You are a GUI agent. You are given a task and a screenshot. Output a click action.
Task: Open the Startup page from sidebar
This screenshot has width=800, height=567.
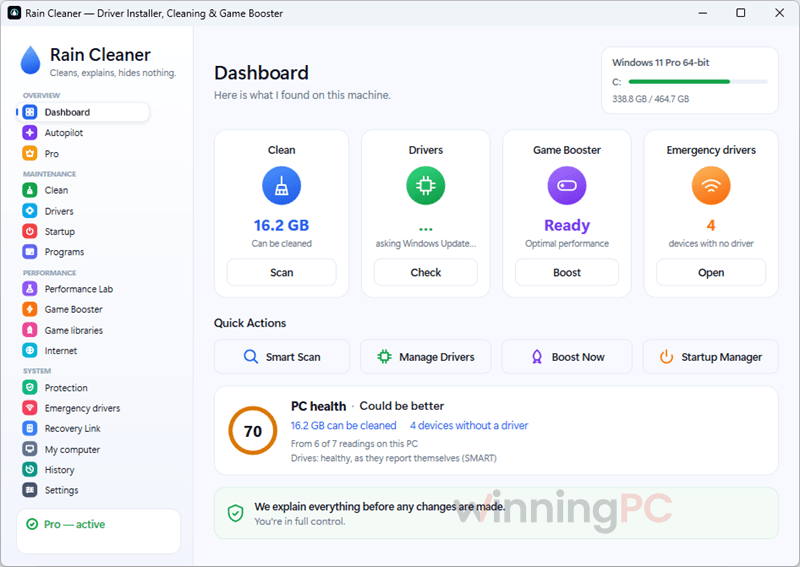[x=83, y=231]
